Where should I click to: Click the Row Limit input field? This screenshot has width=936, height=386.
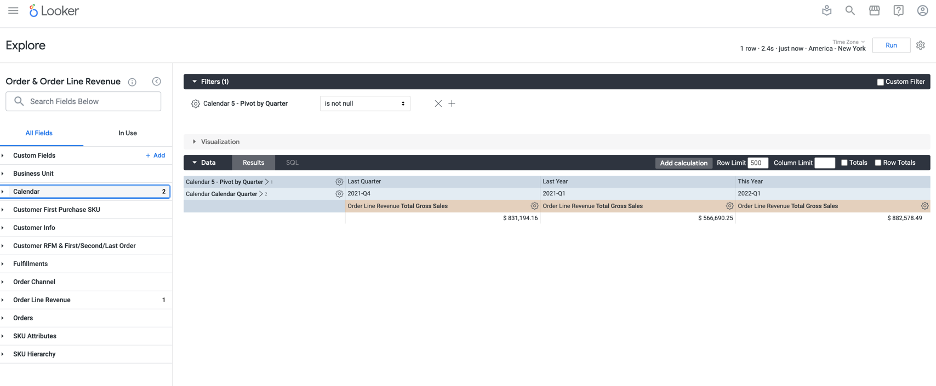(758, 163)
